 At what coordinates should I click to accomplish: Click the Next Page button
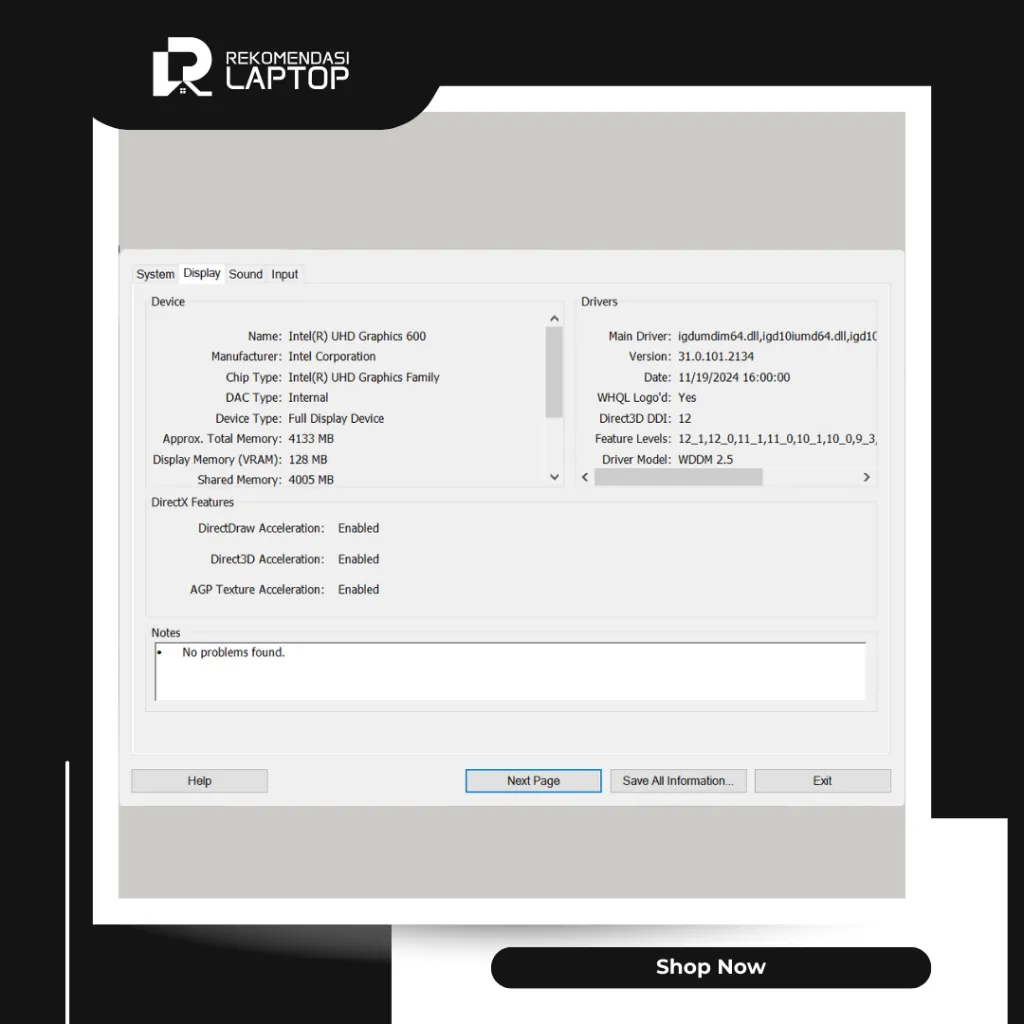tap(532, 780)
